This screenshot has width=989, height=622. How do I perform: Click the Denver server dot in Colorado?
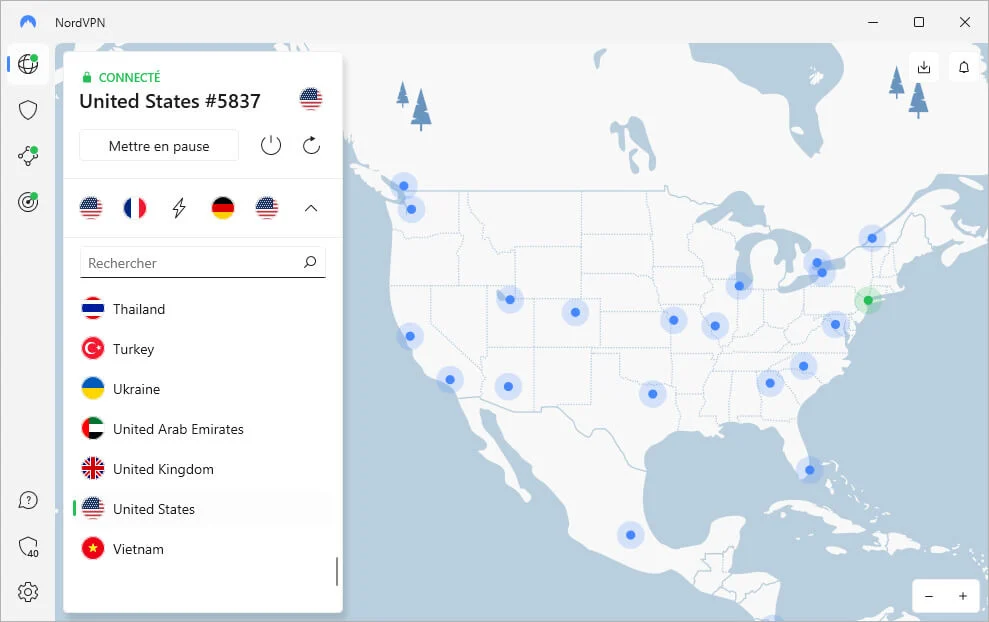(575, 312)
